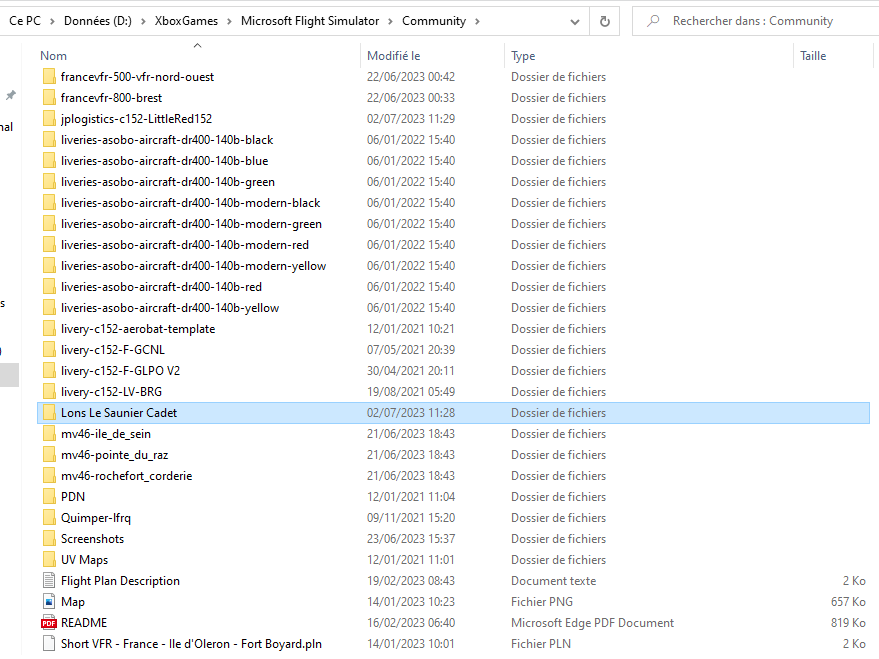879x659 pixels.
Task: Click the 'XboxGames' breadcrumb segment
Action: (x=186, y=21)
